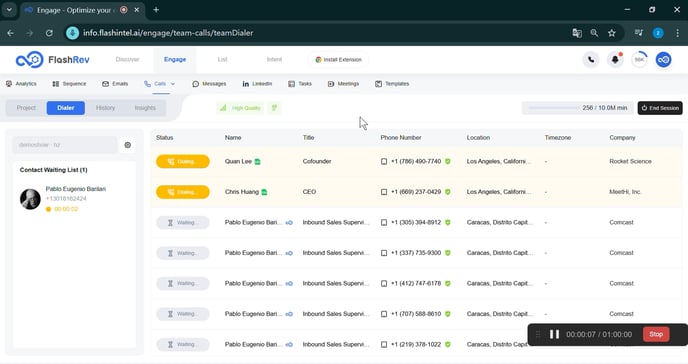Click the End Session button
The width and height of the screenshot is (688, 364).
click(x=660, y=108)
